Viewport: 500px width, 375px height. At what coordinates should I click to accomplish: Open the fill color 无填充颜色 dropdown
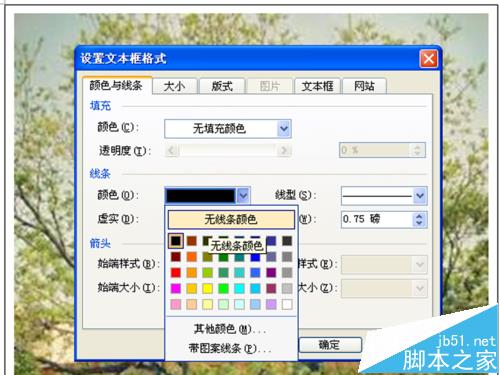pos(228,129)
